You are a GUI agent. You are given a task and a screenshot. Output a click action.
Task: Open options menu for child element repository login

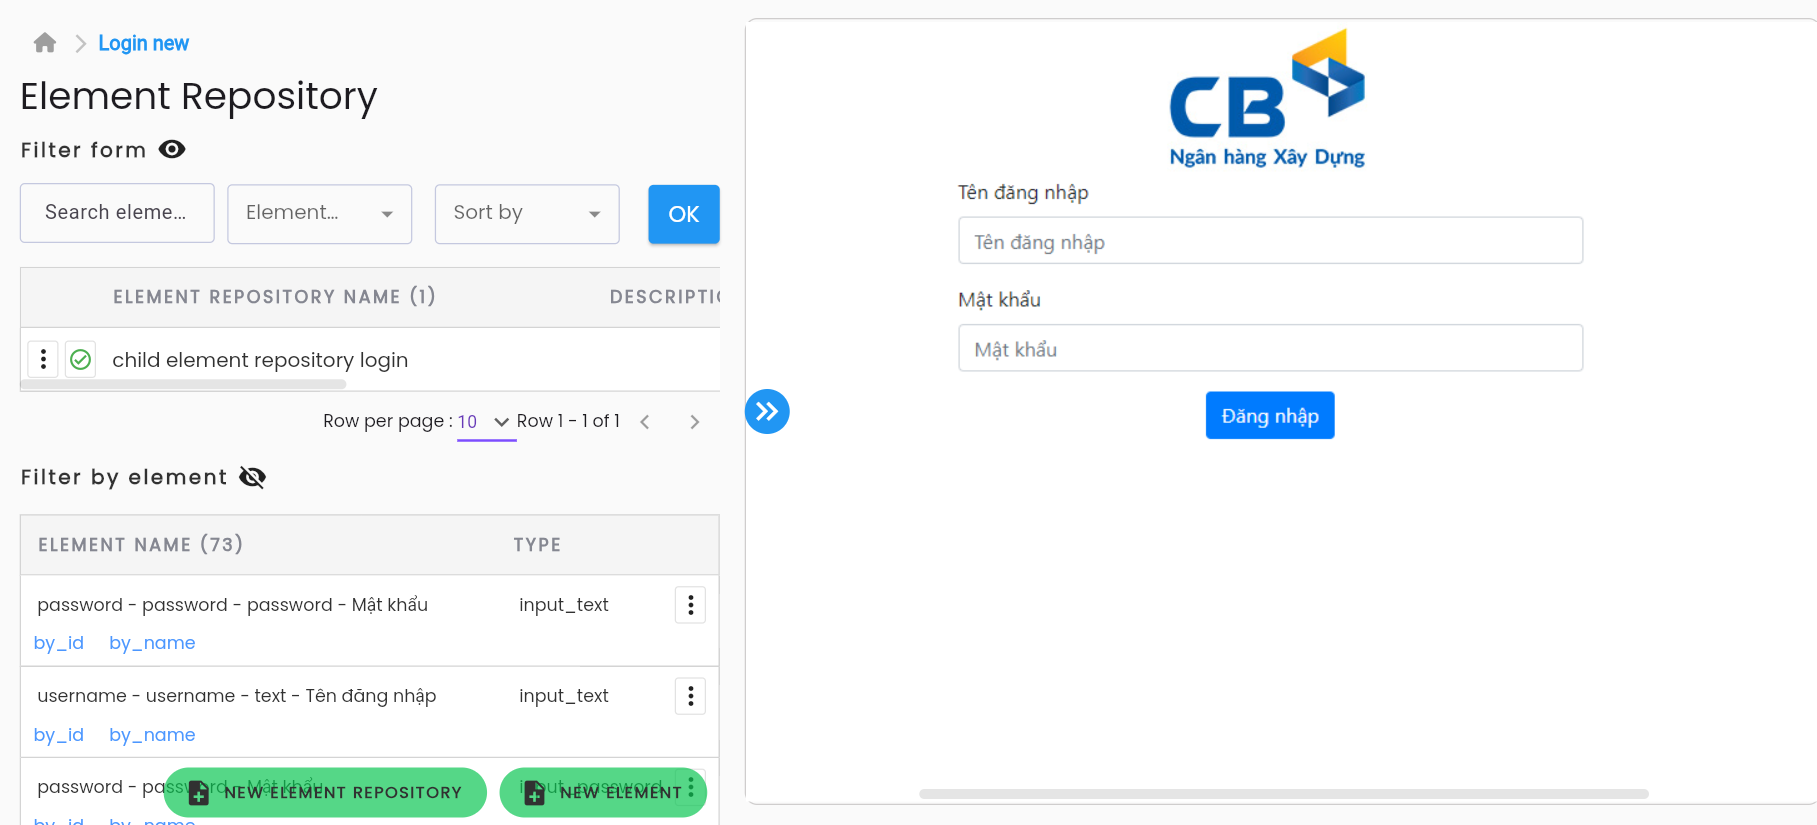pyautogui.click(x=43, y=358)
